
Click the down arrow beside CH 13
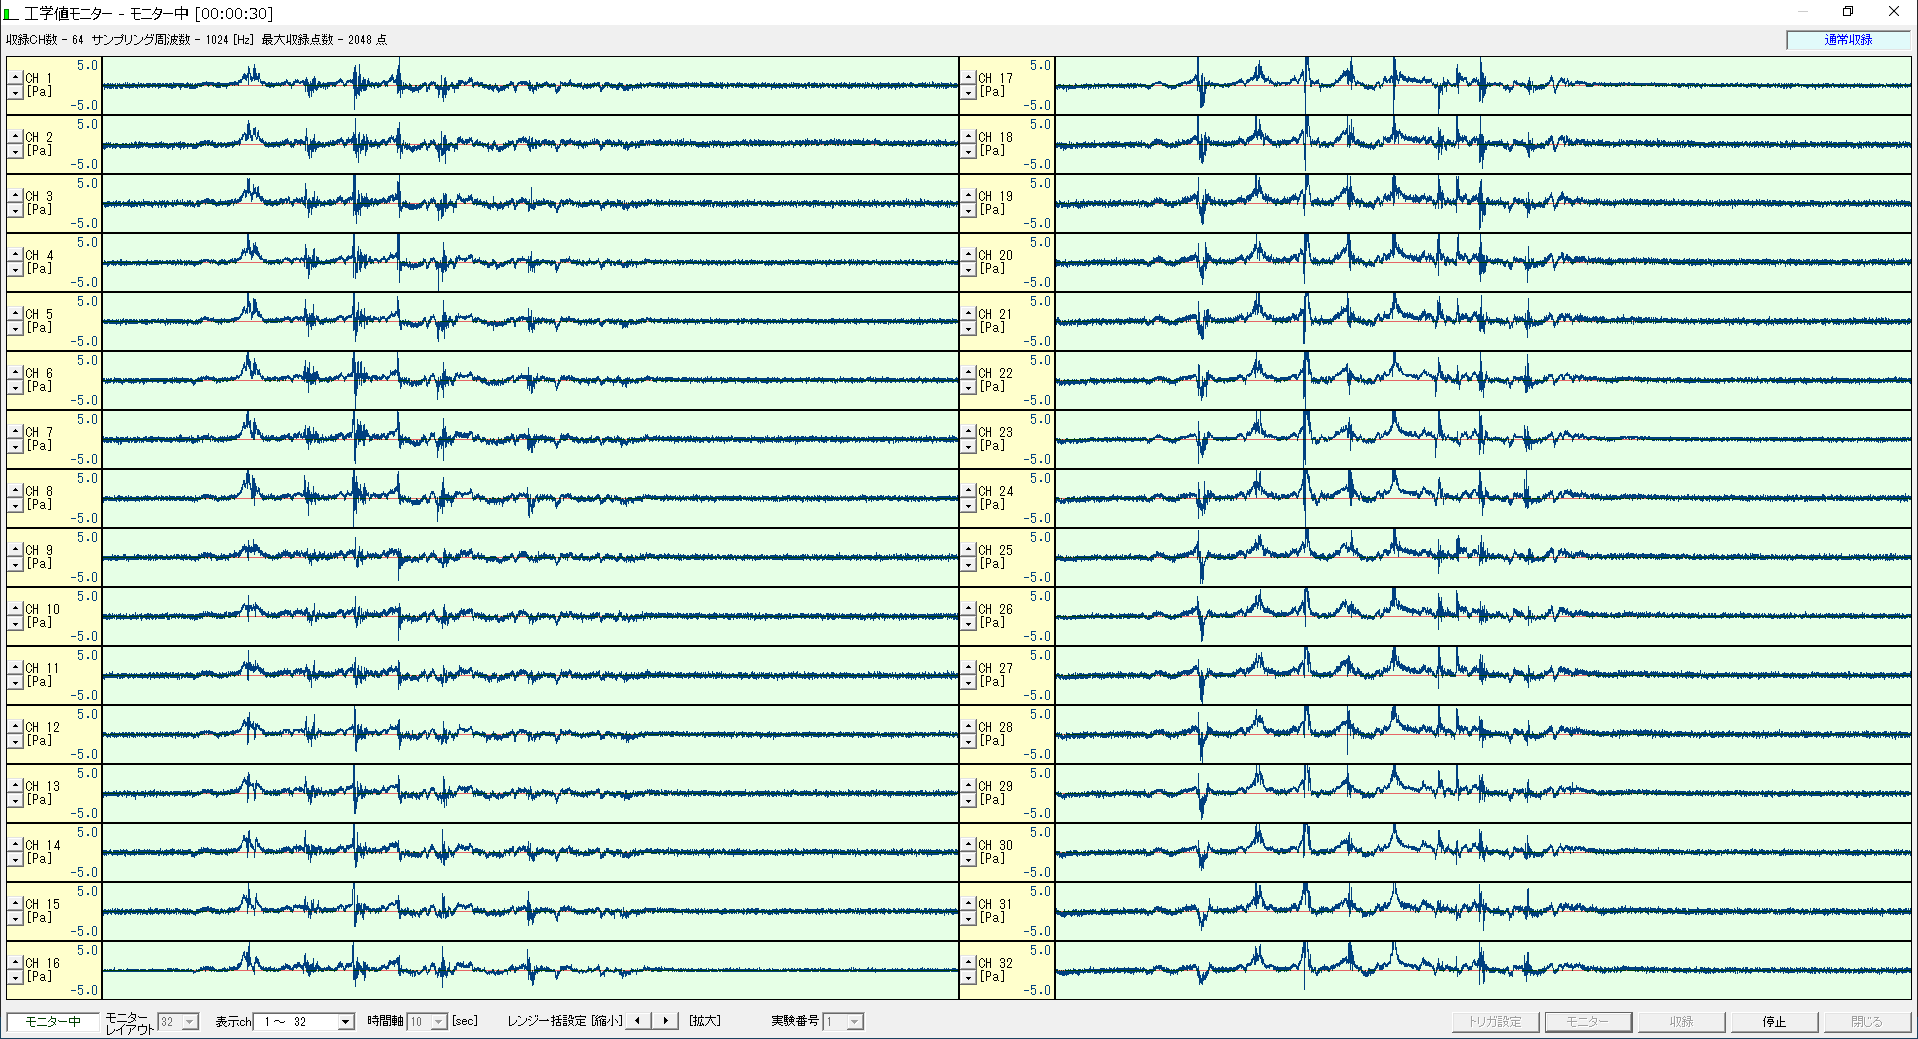click(15, 800)
